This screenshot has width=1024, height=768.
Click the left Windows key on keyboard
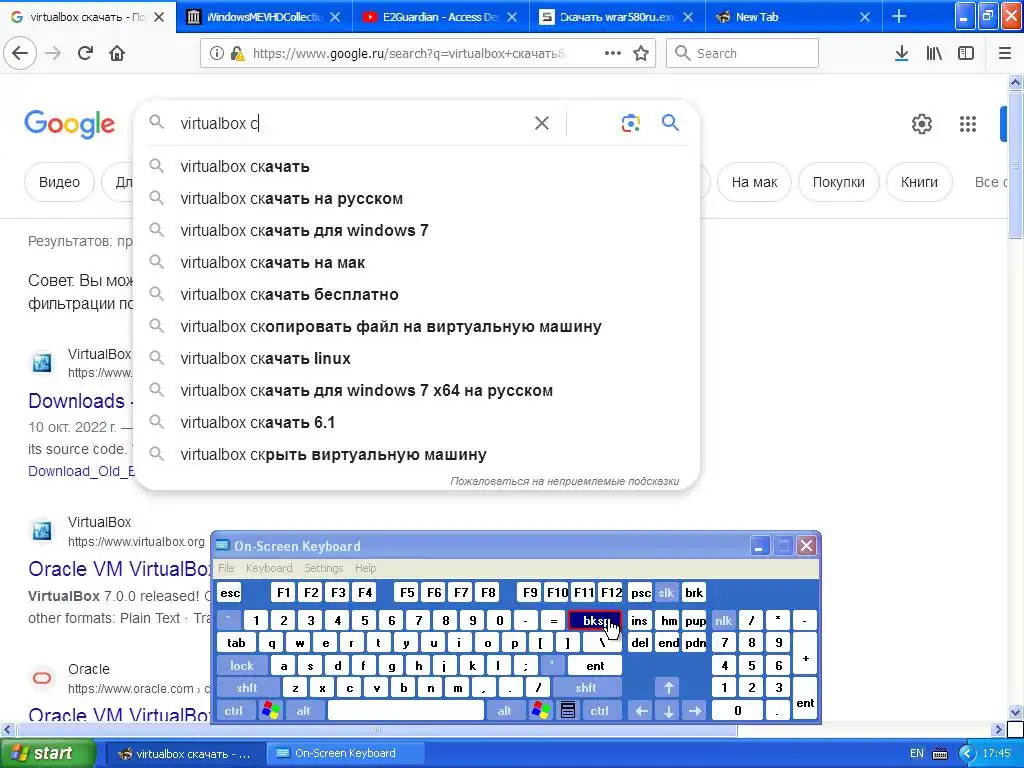point(270,711)
